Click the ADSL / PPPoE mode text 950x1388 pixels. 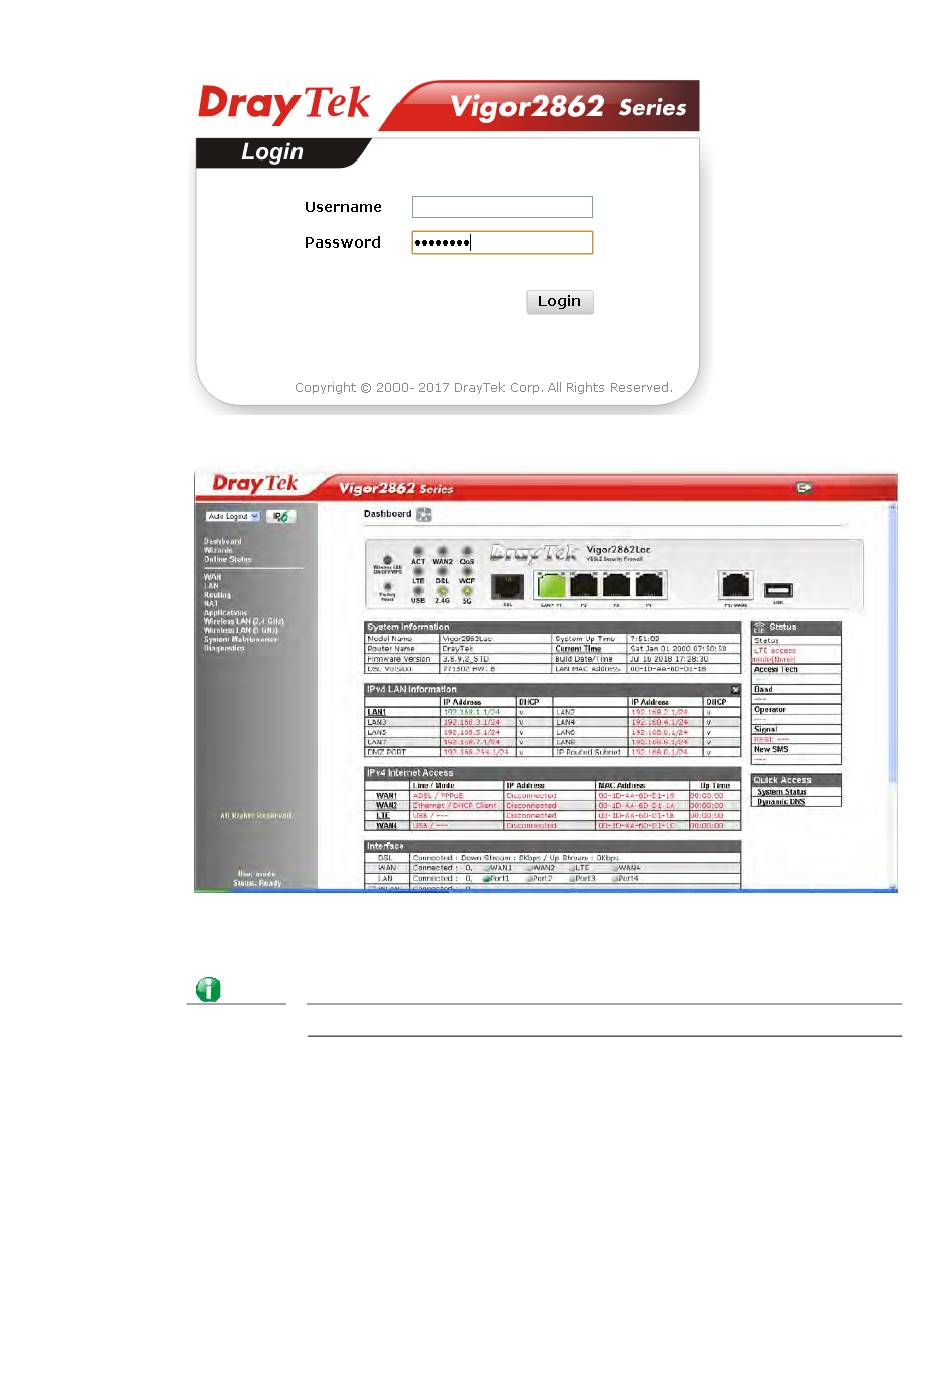click(438, 796)
